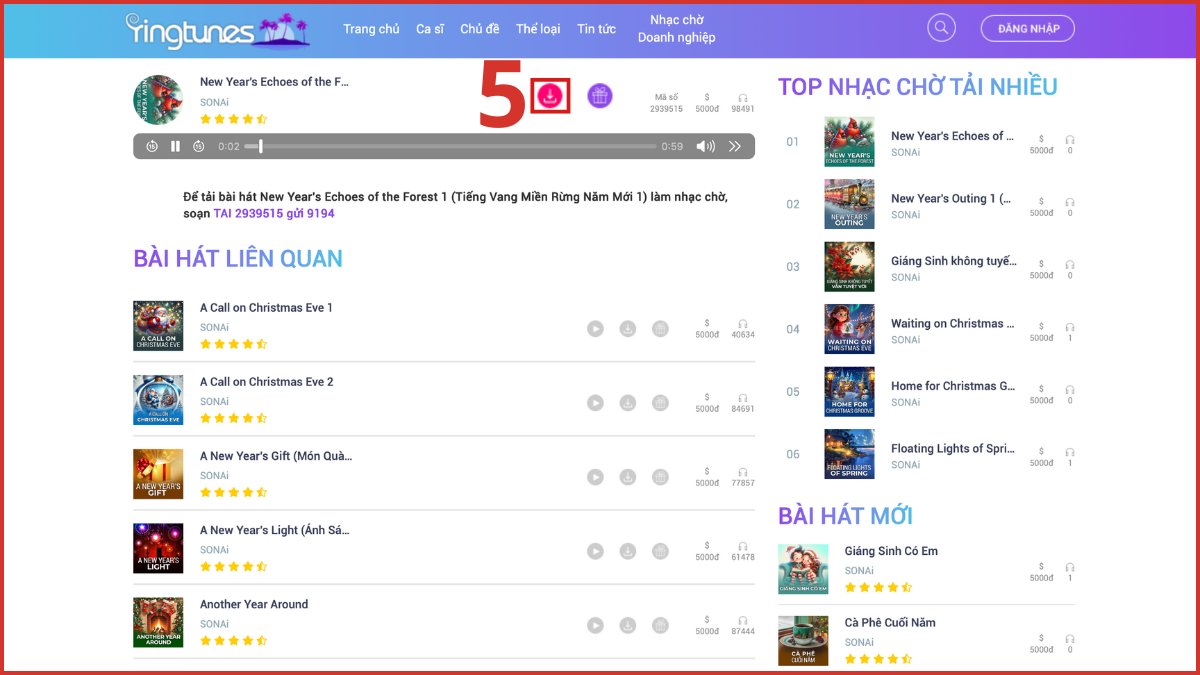Play the song A Call on Christmas Eve 1
Image resolution: width=1200 pixels, height=675 pixels.
point(595,328)
